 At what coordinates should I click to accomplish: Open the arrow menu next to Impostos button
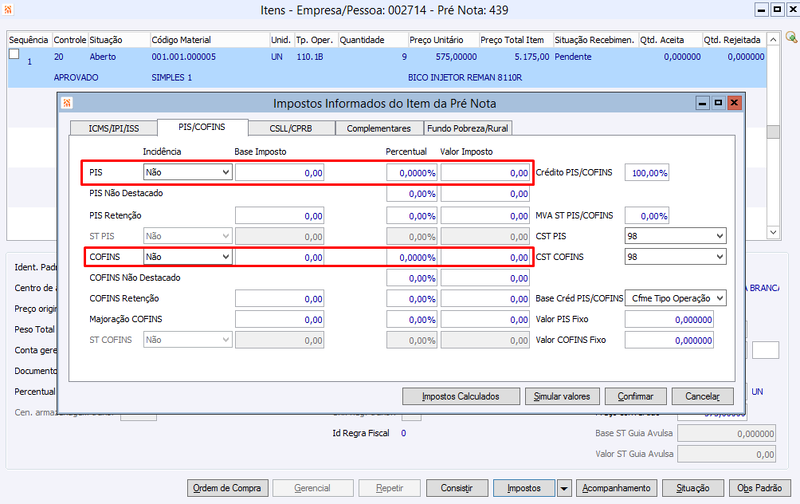click(x=564, y=488)
